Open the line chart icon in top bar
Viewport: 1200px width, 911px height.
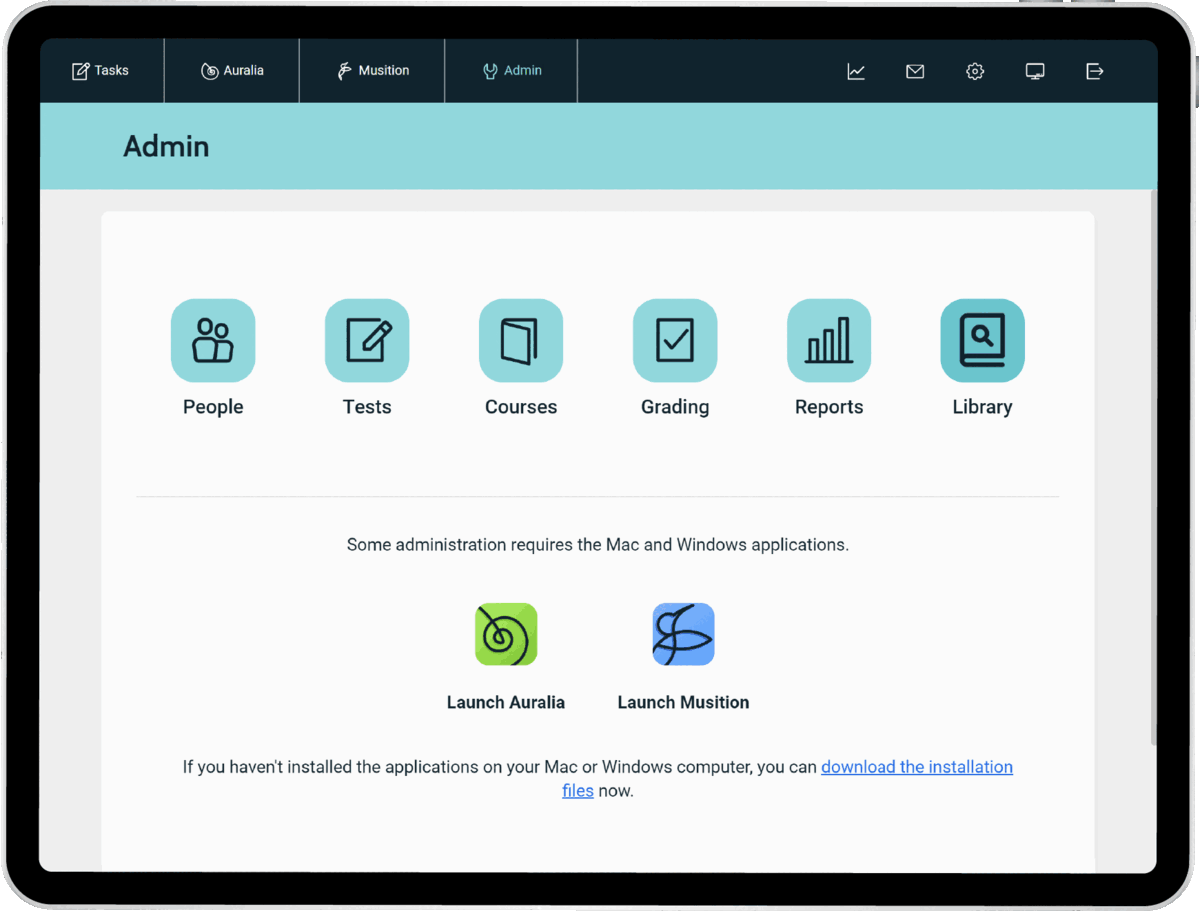point(856,71)
